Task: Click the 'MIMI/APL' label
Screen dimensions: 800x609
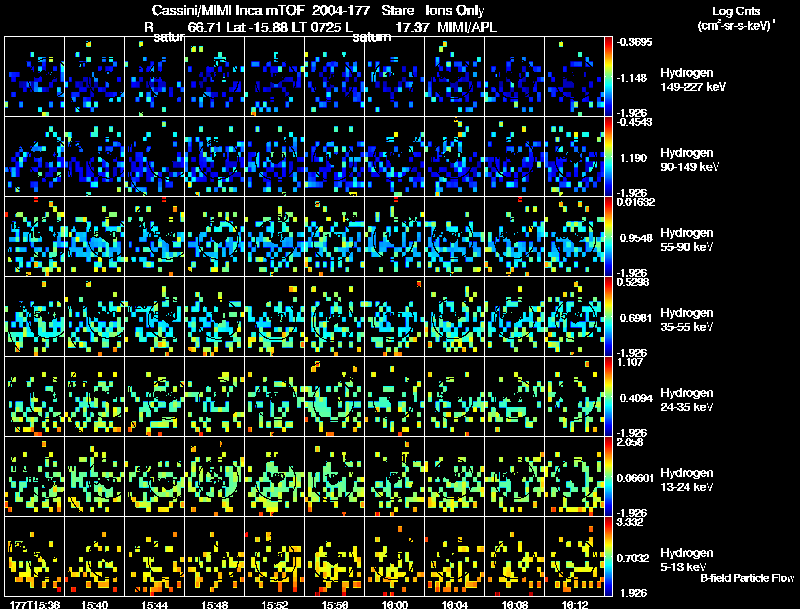Action: 467,27
